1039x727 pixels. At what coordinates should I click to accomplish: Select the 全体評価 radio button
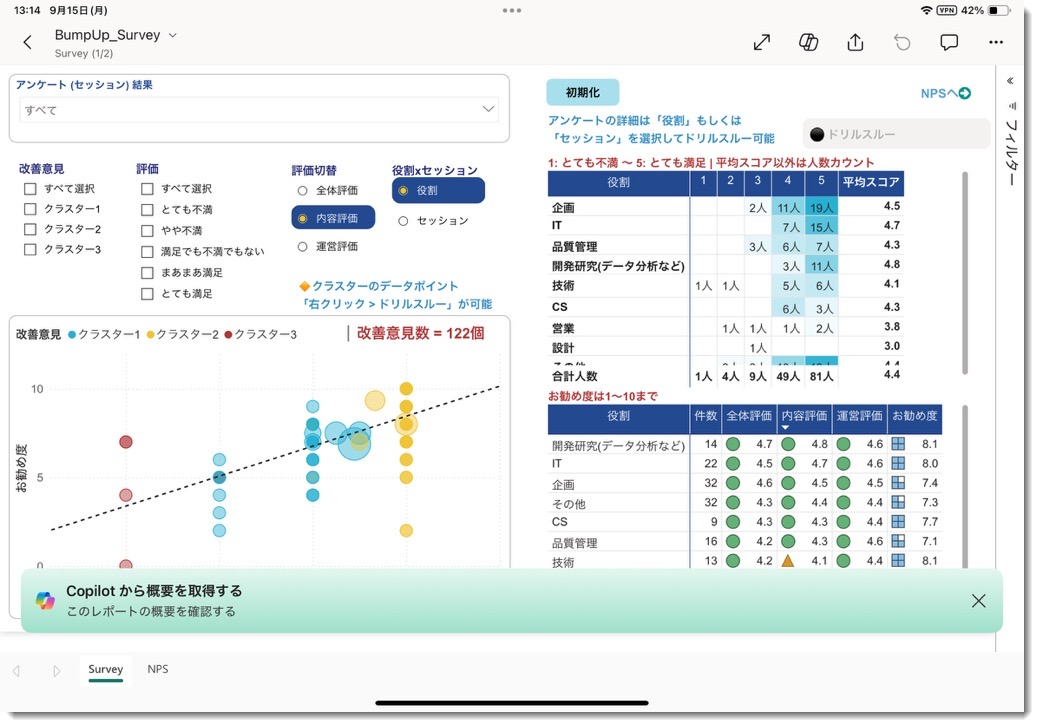pyautogui.click(x=302, y=191)
